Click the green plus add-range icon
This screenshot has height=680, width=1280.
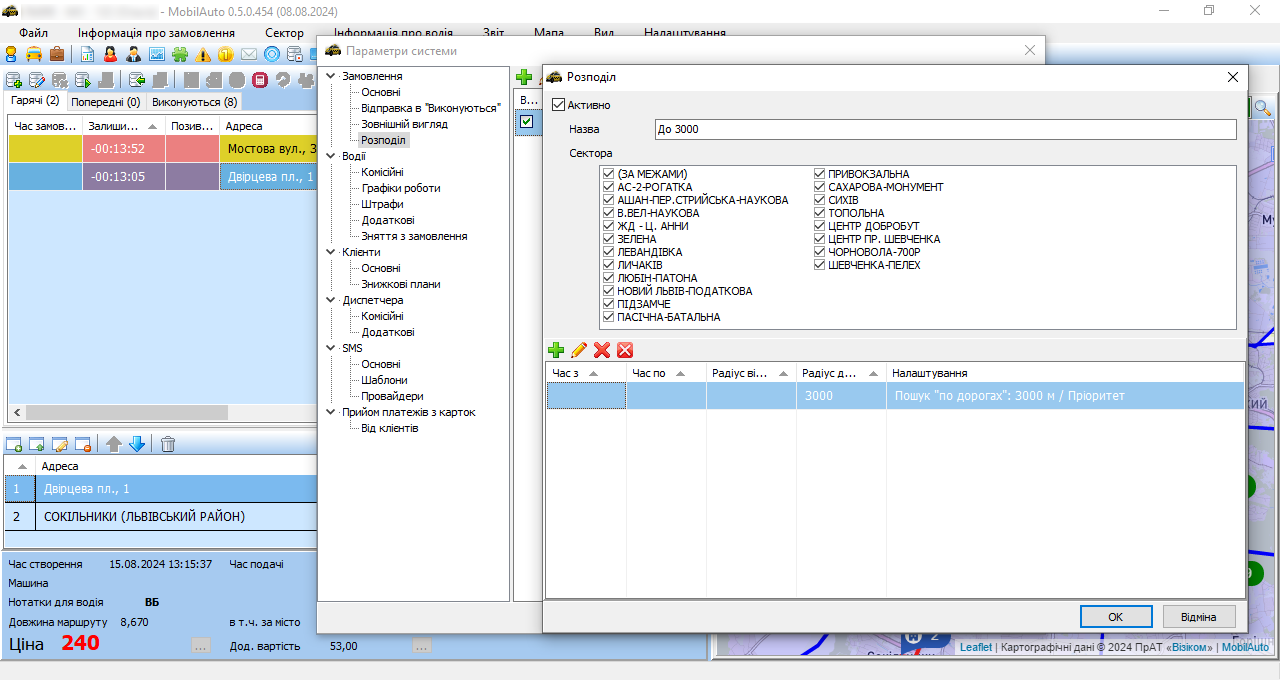point(556,350)
